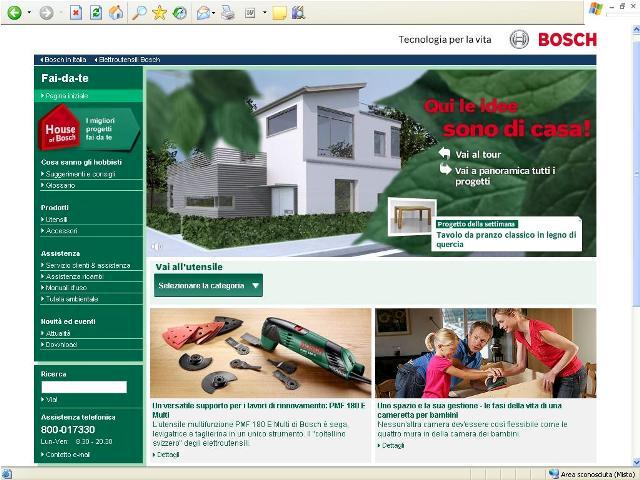Open Manuali d'uso menu item
The image size is (640, 480).
click(64, 287)
